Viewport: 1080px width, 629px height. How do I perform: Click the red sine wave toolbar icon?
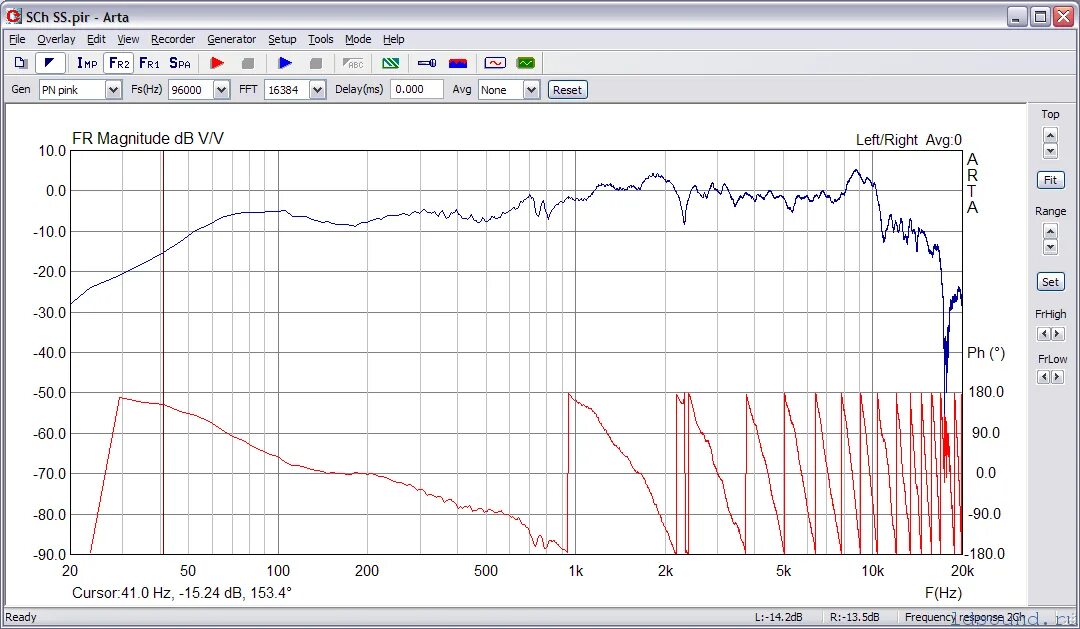point(495,63)
